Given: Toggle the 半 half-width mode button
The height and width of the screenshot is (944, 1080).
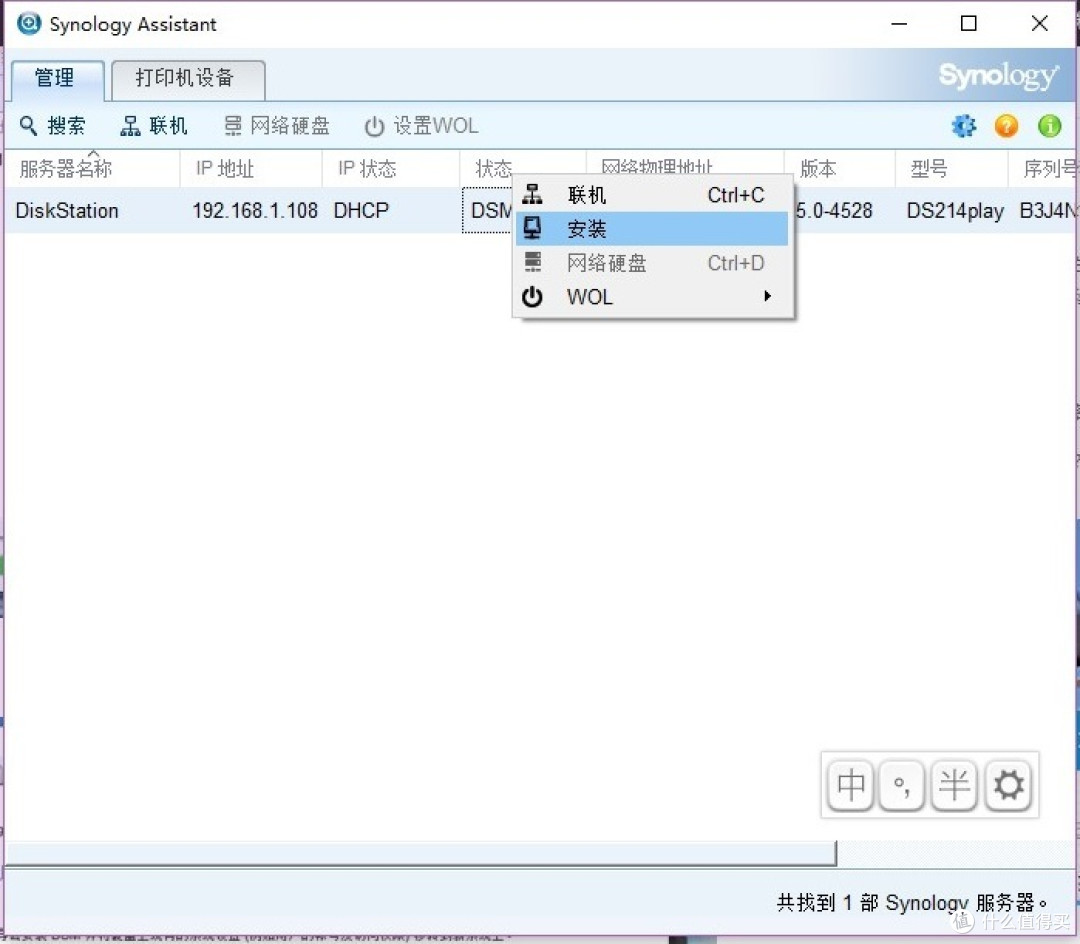Looking at the screenshot, I should 954,785.
